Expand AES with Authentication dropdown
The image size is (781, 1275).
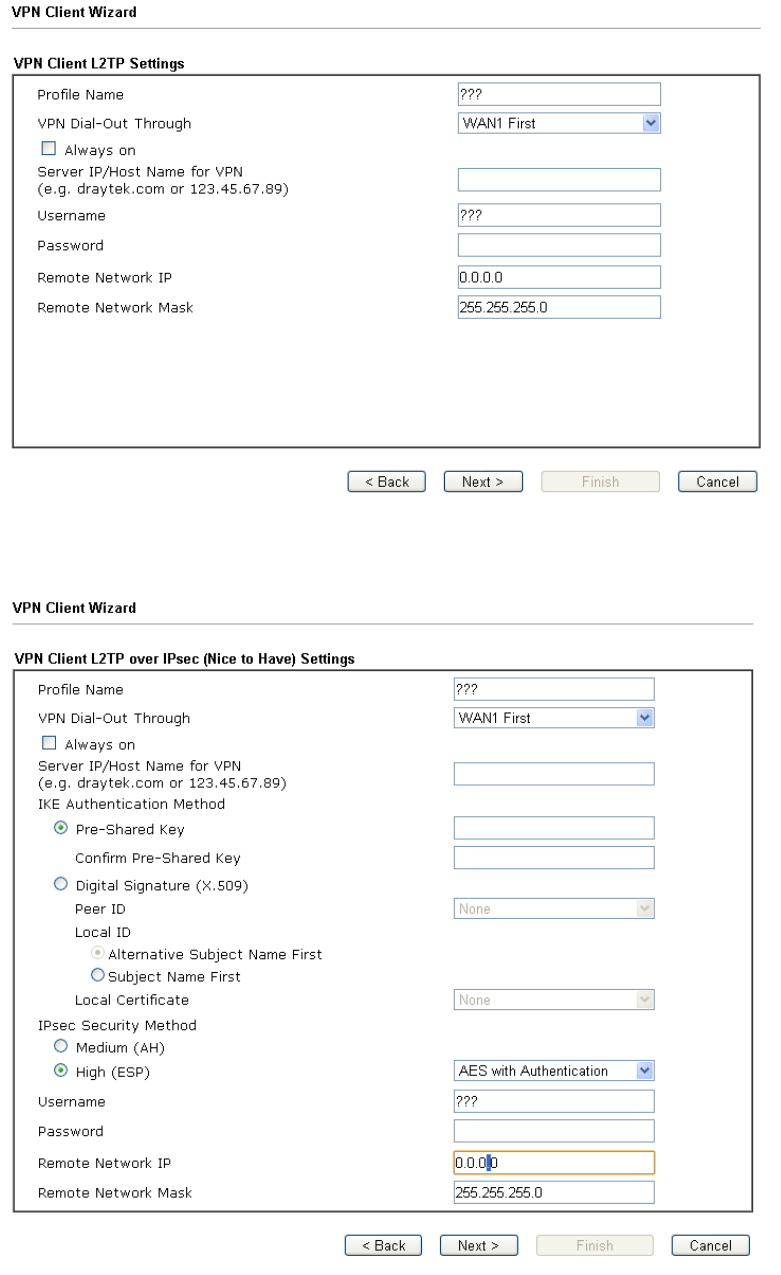(x=553, y=1071)
